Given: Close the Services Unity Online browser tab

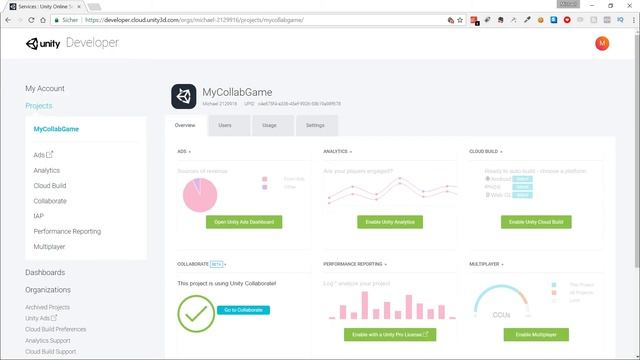Looking at the screenshot, I should point(79,7).
